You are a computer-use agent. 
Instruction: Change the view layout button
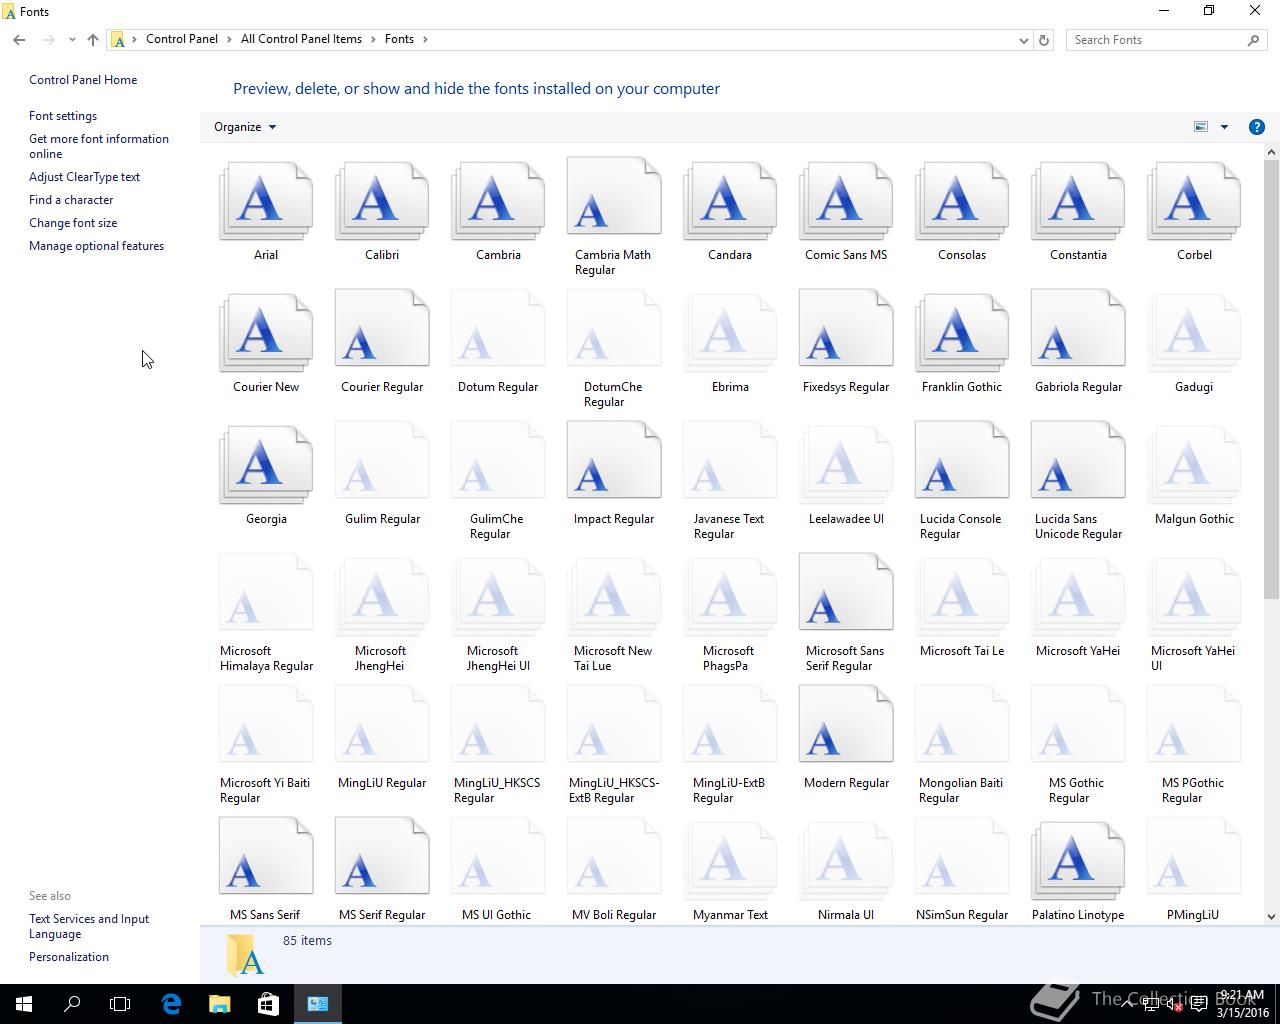click(x=1201, y=127)
